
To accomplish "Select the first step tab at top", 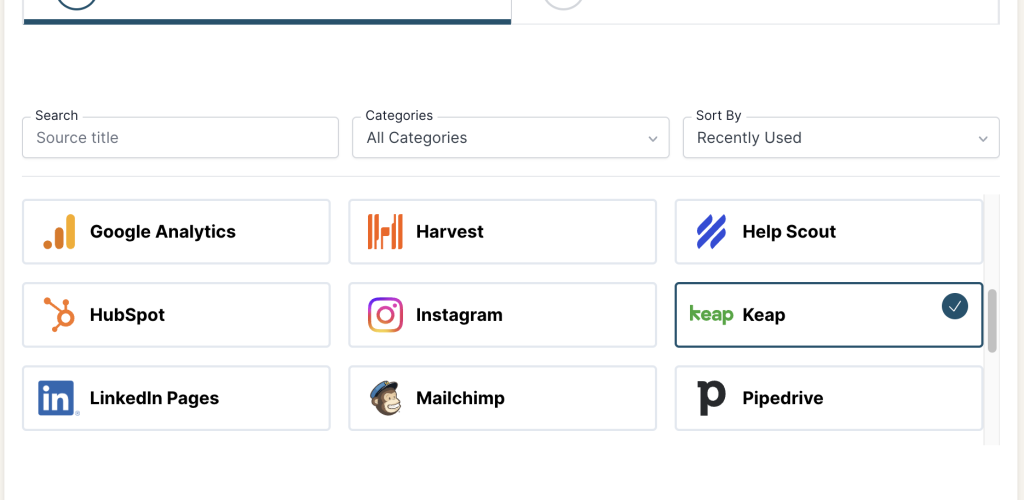I will (267, 8).
